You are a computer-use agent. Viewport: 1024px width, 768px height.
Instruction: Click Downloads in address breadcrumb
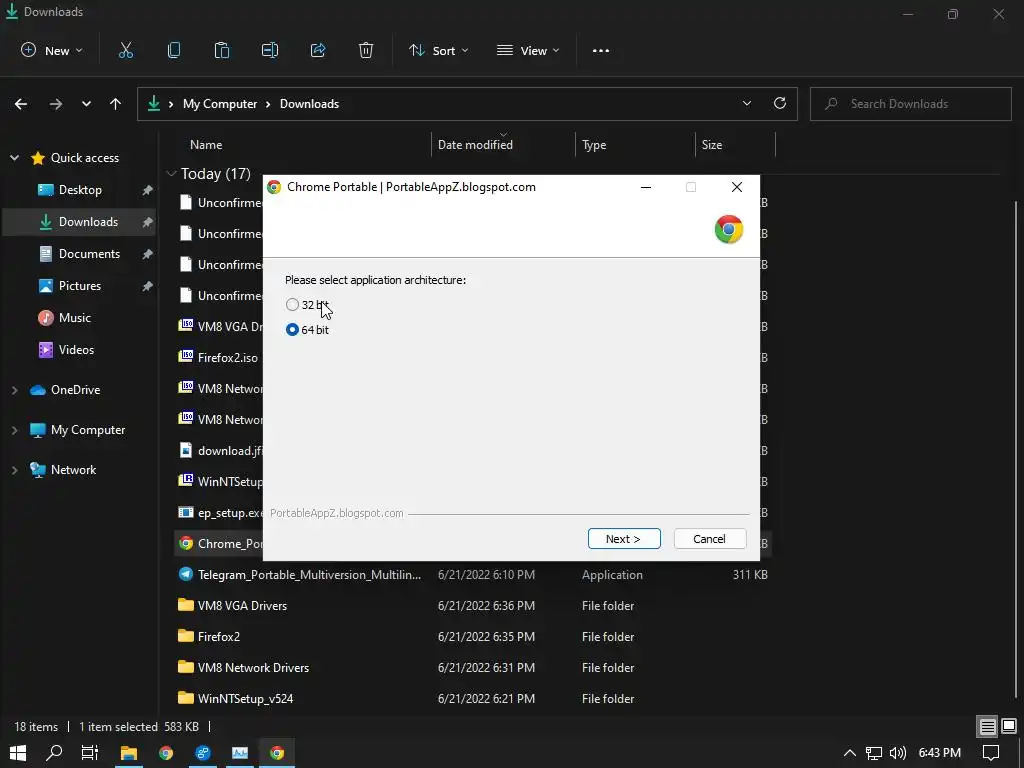click(x=310, y=104)
